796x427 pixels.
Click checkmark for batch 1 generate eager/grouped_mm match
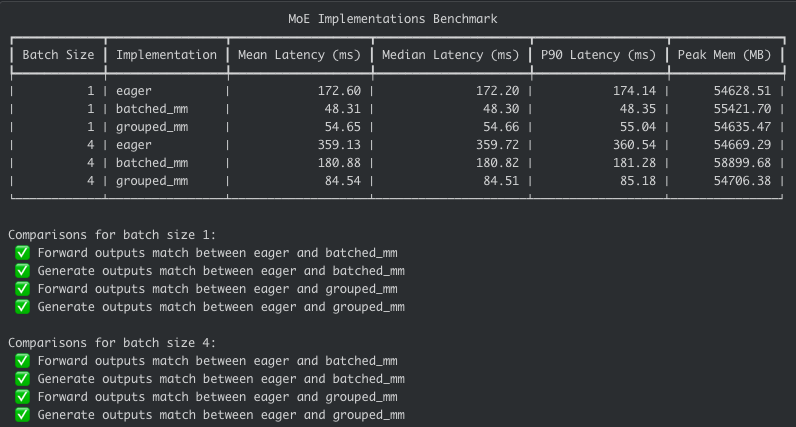[23, 307]
